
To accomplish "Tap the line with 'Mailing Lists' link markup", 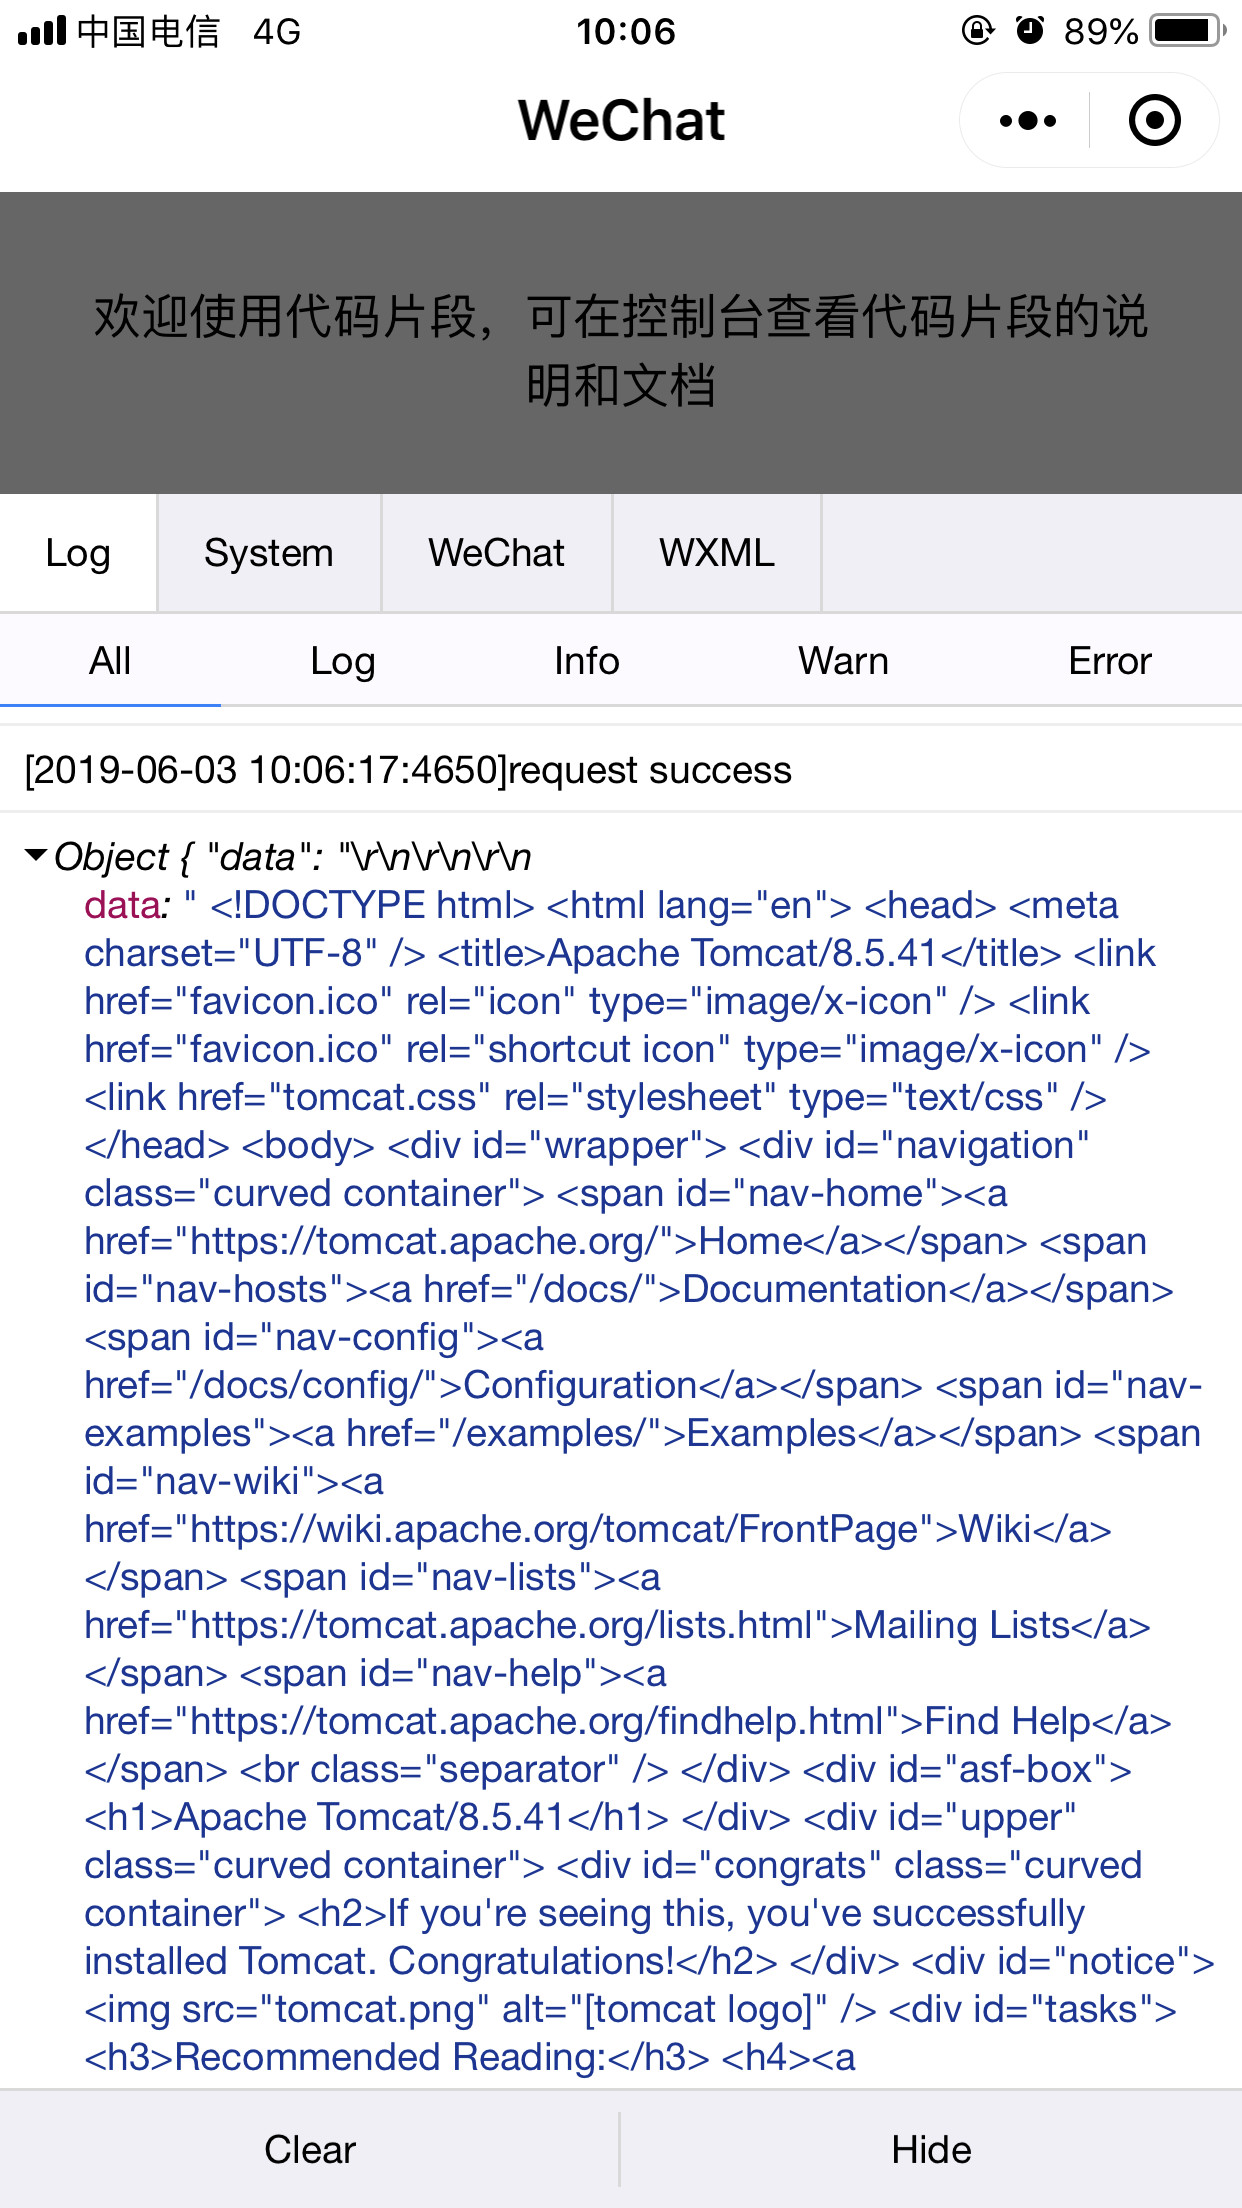I will pyautogui.click(x=617, y=1625).
